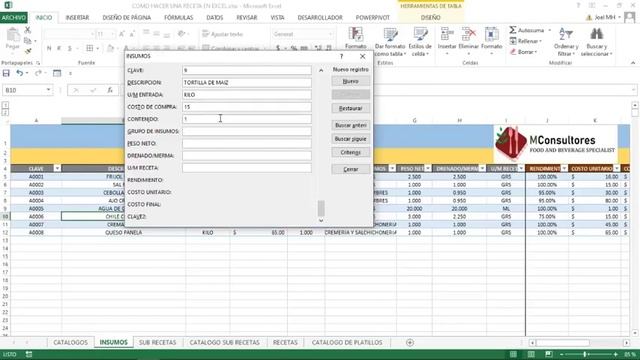Click the Nuevo button in INSUMOS dialog

[x=351, y=81]
